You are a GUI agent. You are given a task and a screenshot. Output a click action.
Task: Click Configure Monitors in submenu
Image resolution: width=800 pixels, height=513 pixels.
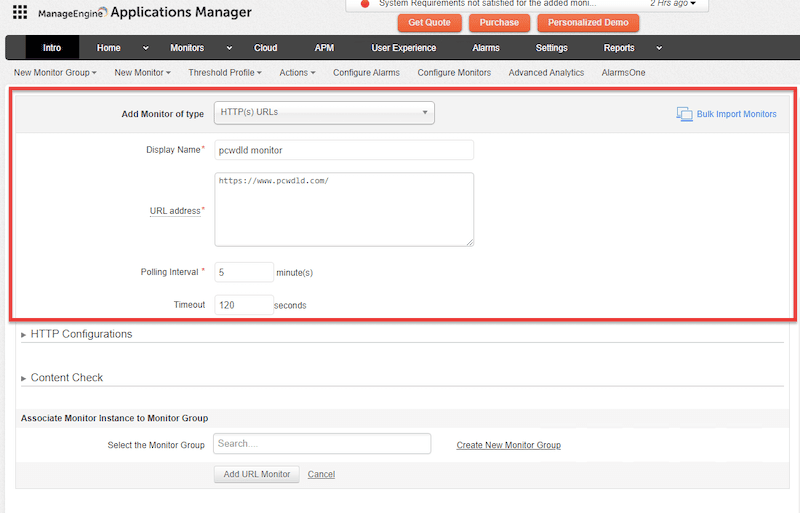[x=454, y=72]
